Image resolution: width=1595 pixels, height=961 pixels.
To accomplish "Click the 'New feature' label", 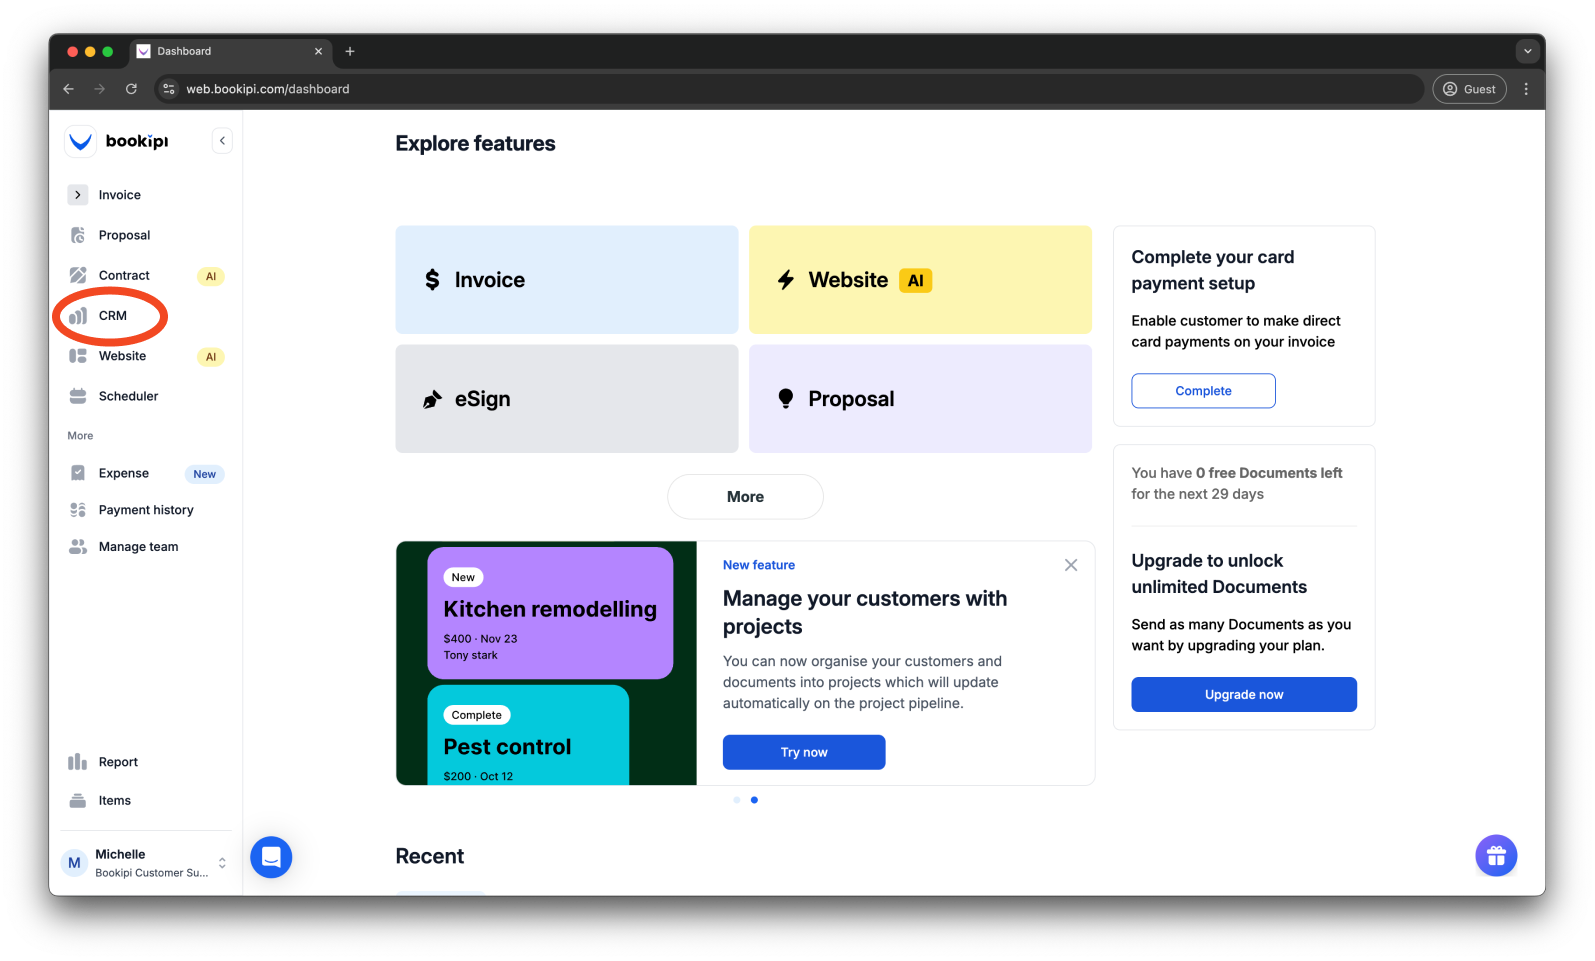I will coord(759,565).
